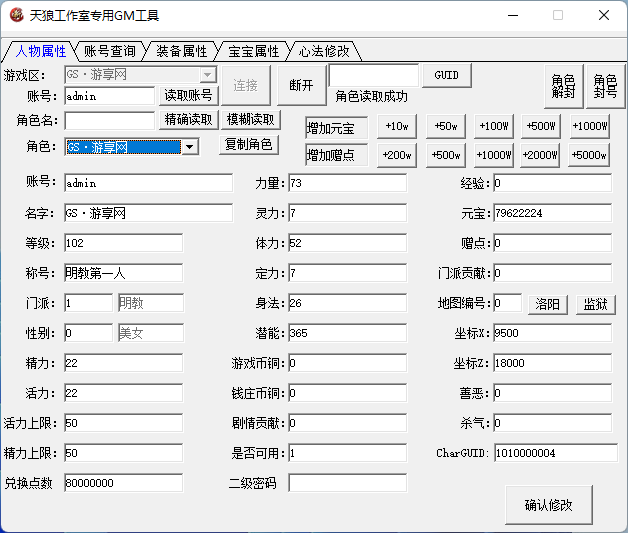Open the 装备属性 tab

coord(181,51)
